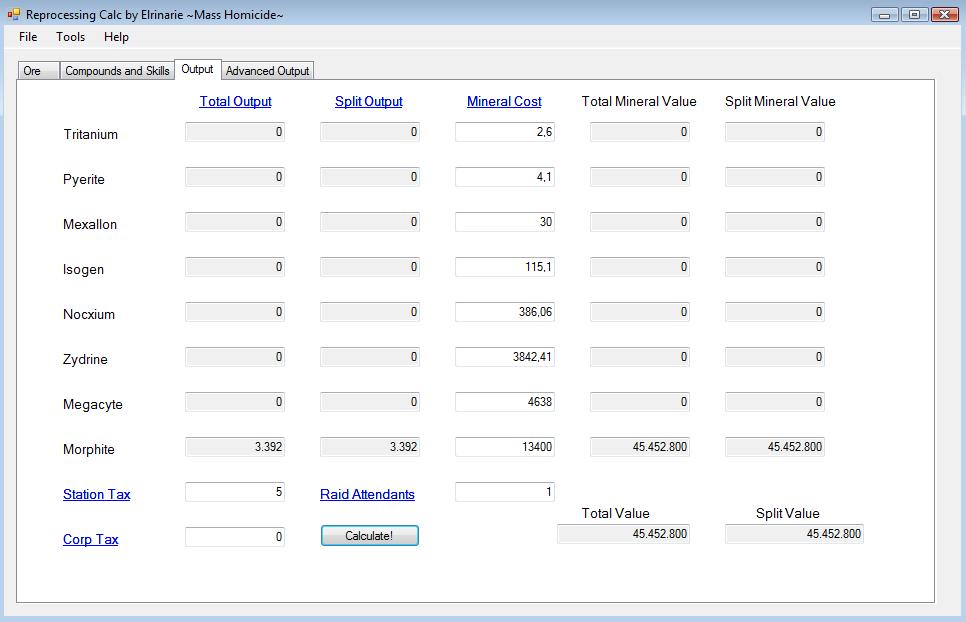966x622 pixels.
Task: Click the Station Tax input field
Action: (x=235, y=491)
